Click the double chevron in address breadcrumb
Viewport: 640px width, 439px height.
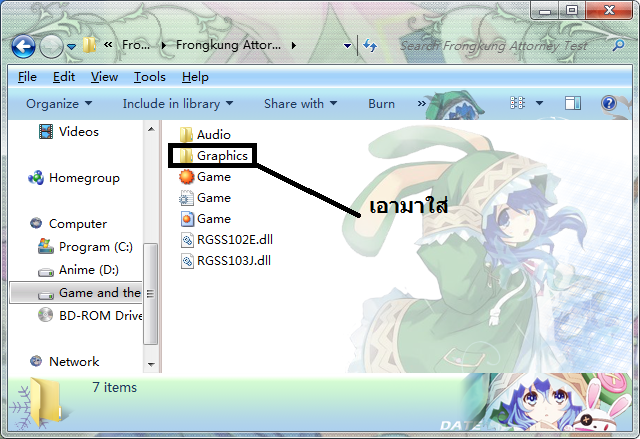[108, 44]
